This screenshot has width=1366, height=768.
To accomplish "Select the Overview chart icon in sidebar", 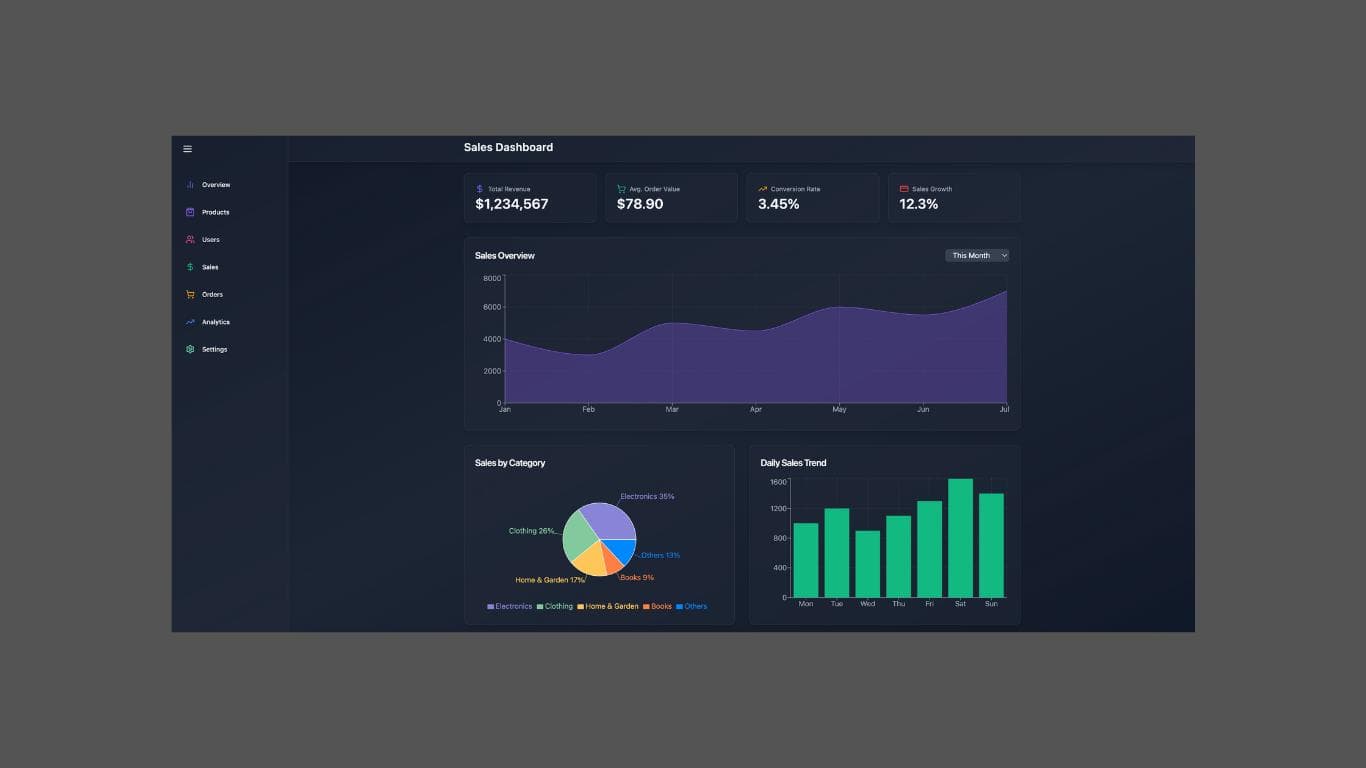I will pyautogui.click(x=190, y=185).
